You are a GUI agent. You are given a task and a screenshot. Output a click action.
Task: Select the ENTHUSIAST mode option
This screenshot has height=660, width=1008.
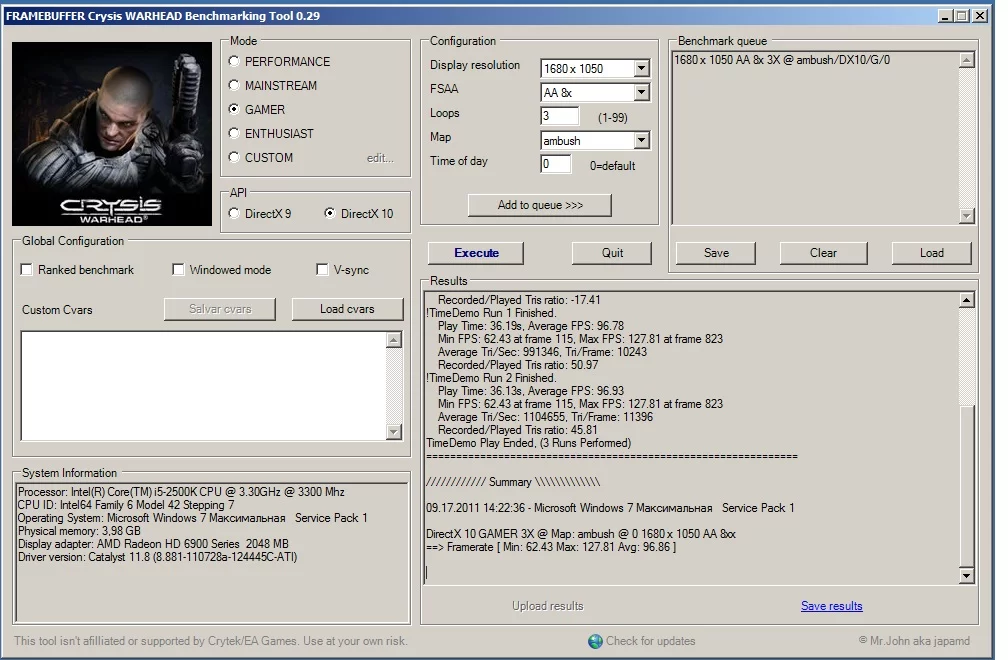(234, 133)
